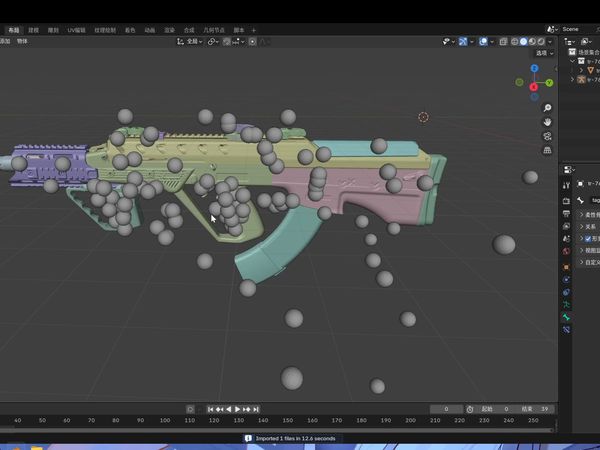Toggle snapping magnet in viewport header
The image size is (600, 450).
pos(227,41)
